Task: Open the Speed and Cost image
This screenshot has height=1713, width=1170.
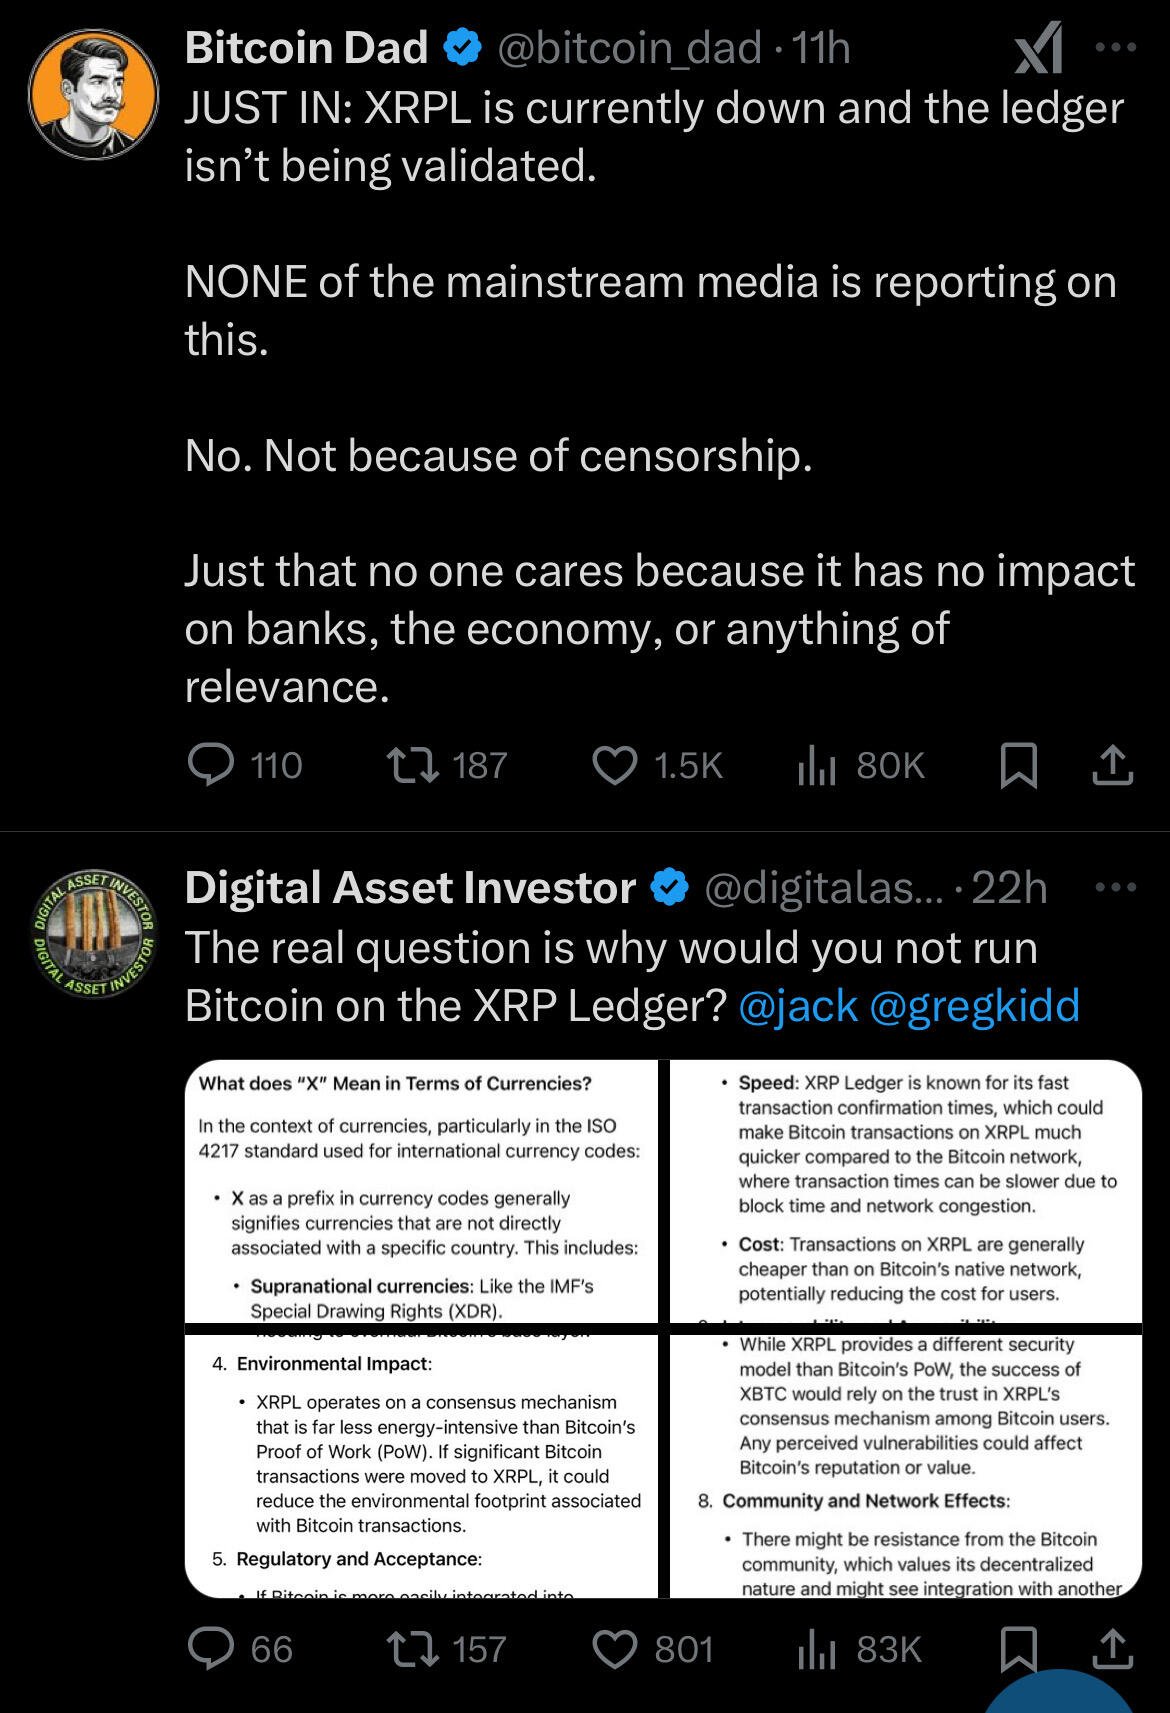Action: [906, 1191]
